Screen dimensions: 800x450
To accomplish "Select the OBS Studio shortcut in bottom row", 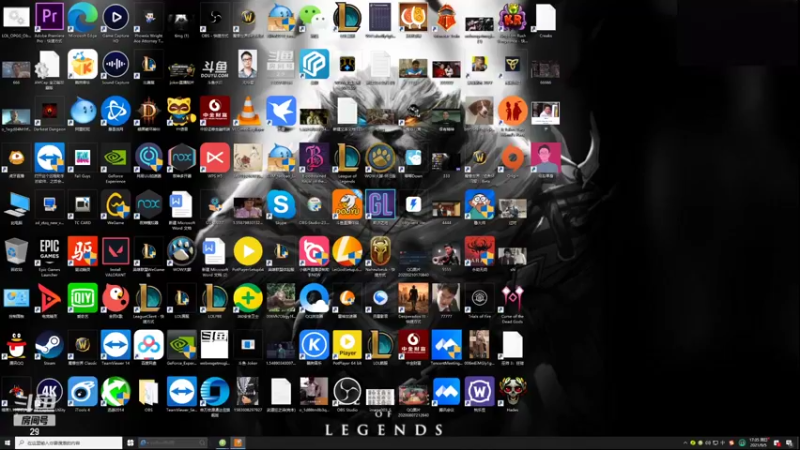I will pos(347,391).
